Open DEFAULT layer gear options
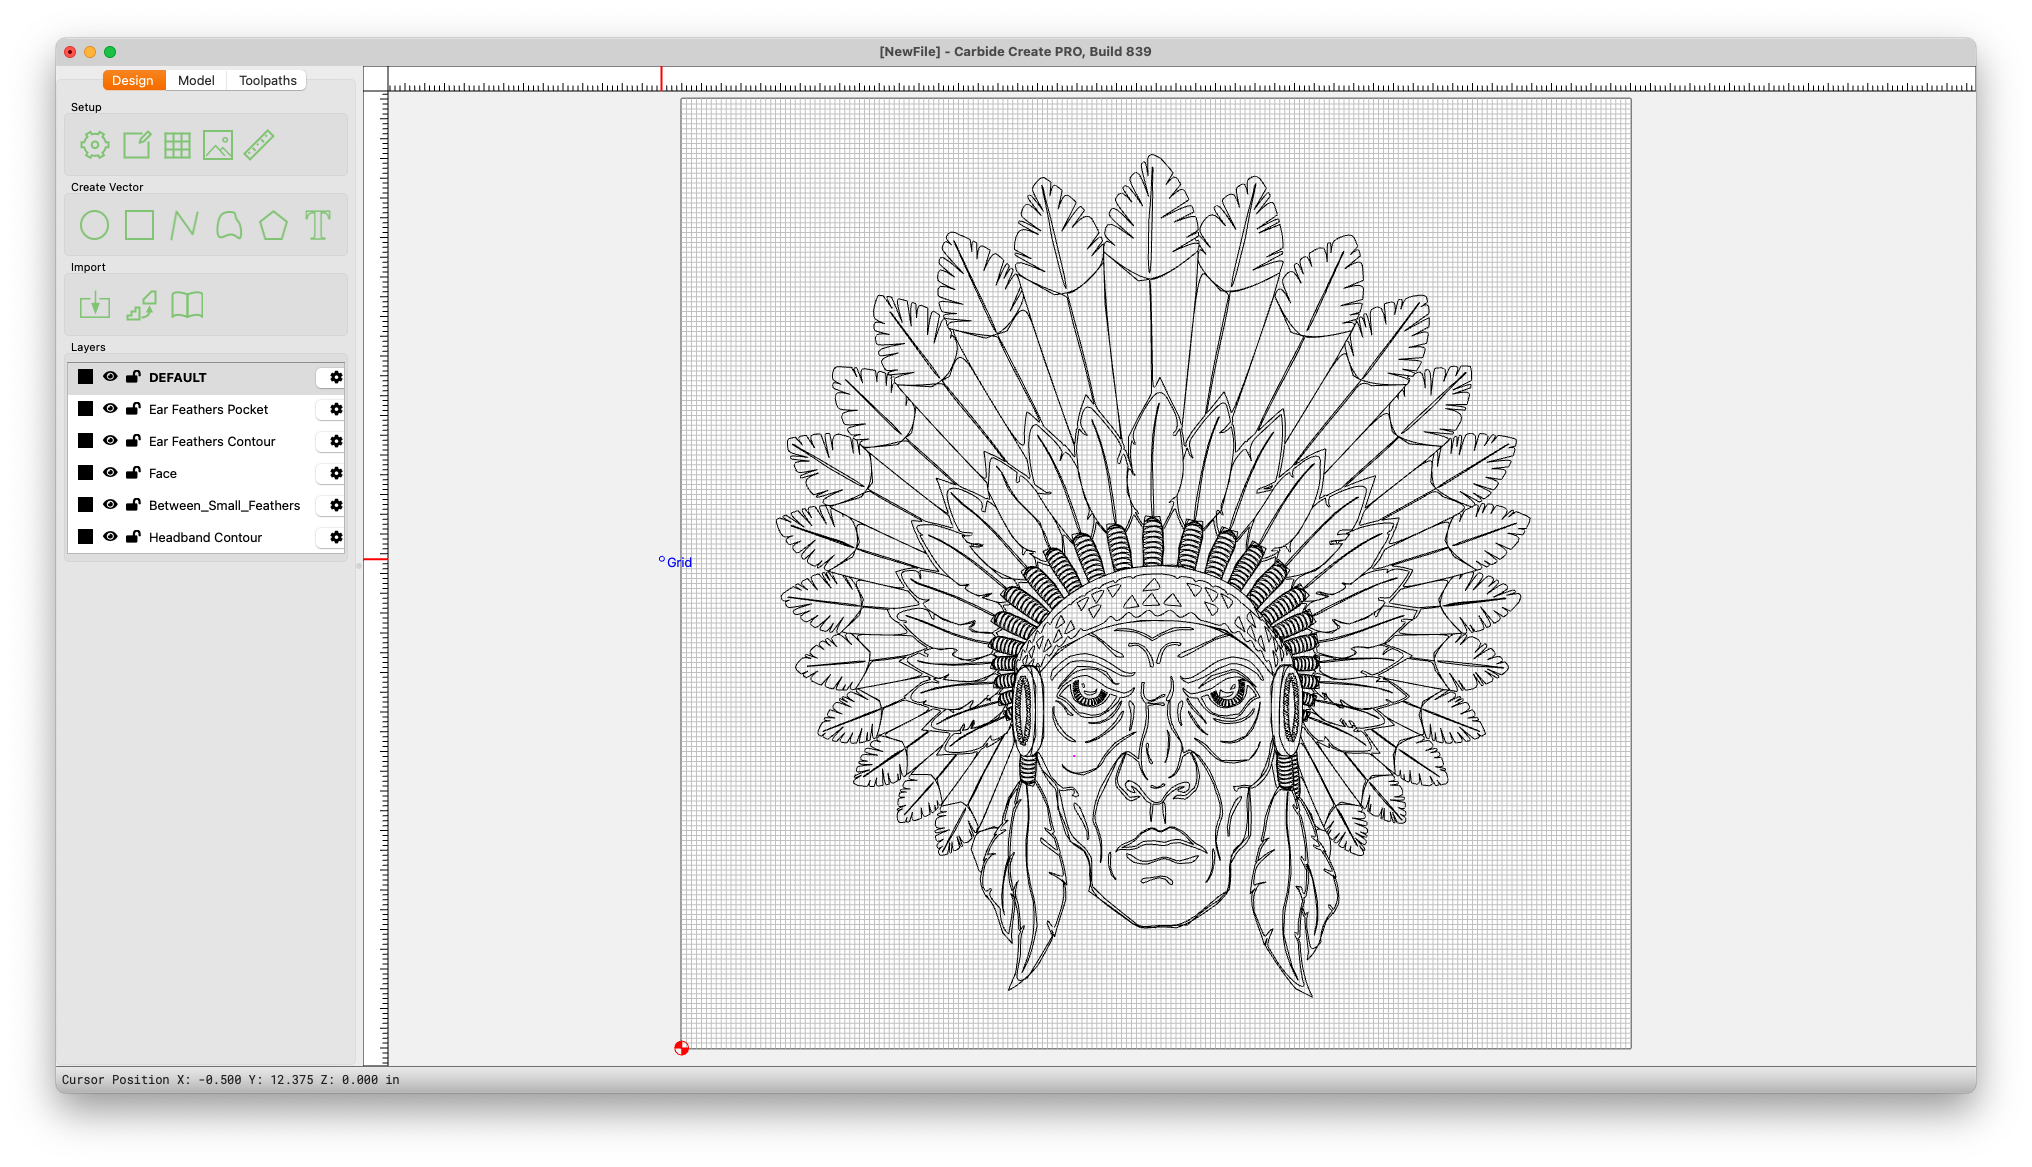 [336, 377]
